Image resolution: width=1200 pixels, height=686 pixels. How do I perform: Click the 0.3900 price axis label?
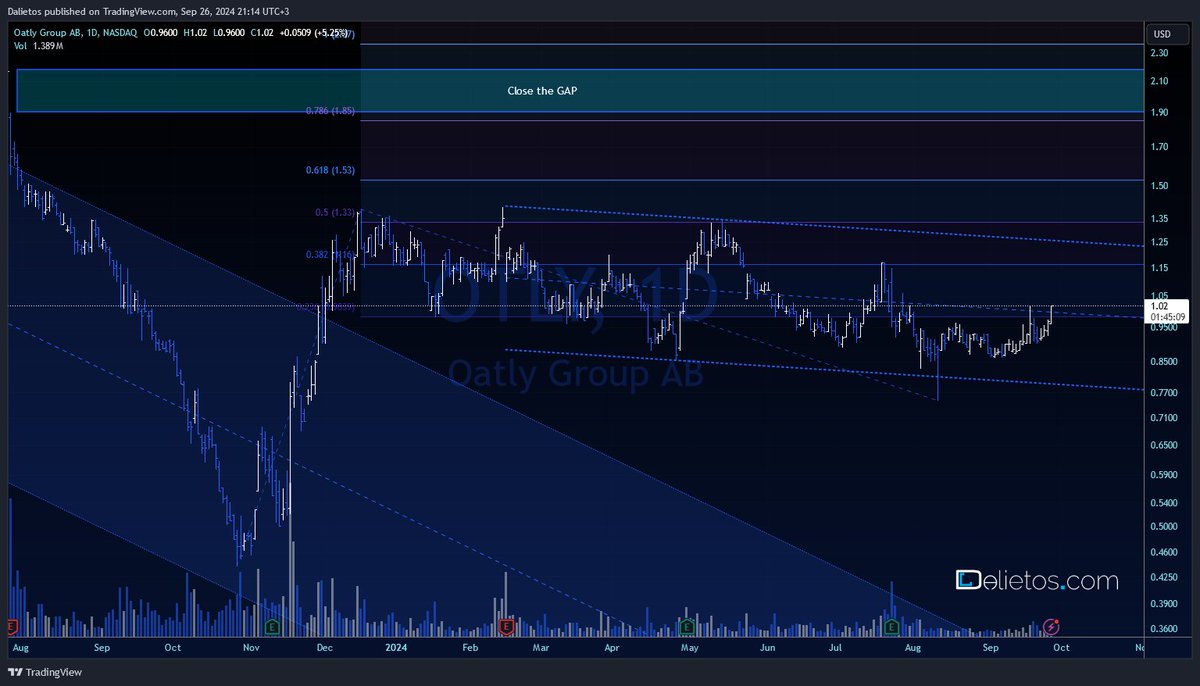point(1164,604)
